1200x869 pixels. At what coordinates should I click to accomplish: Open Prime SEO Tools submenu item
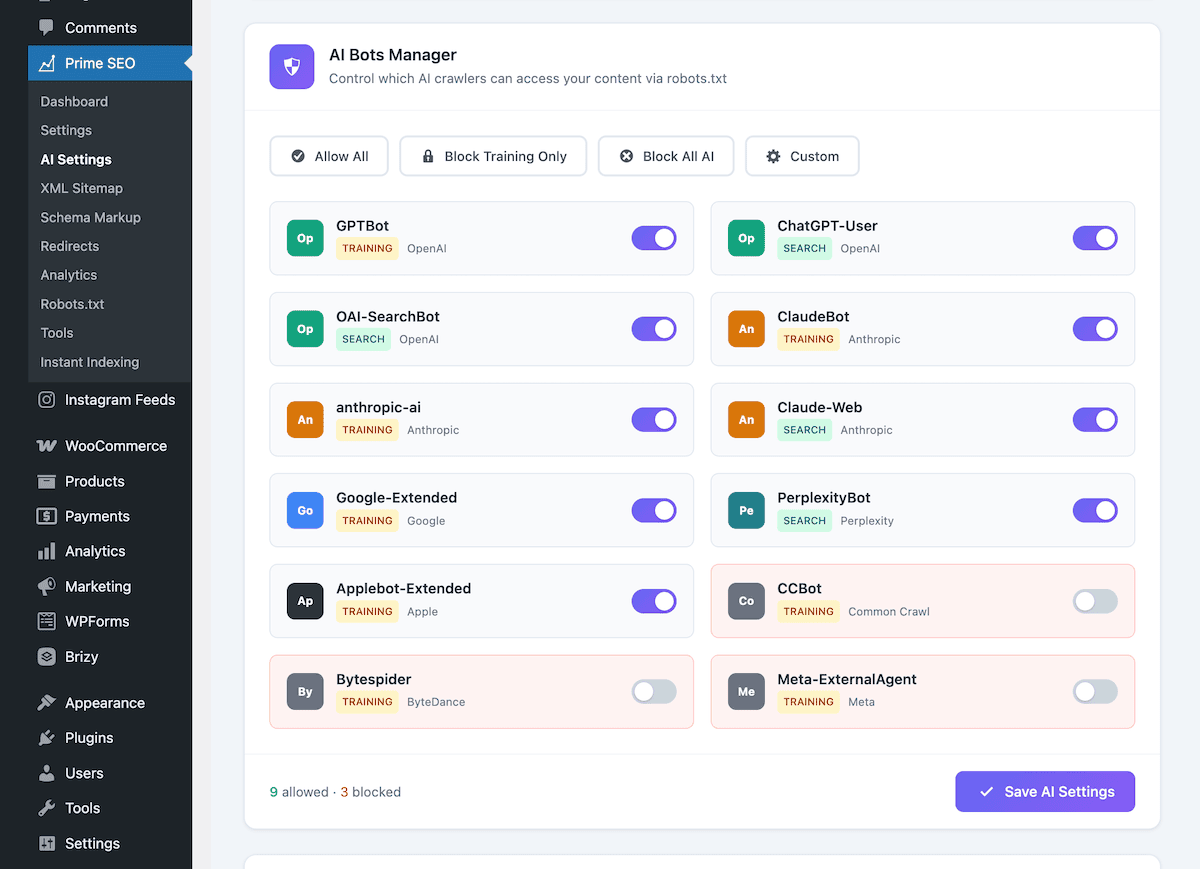tap(57, 334)
